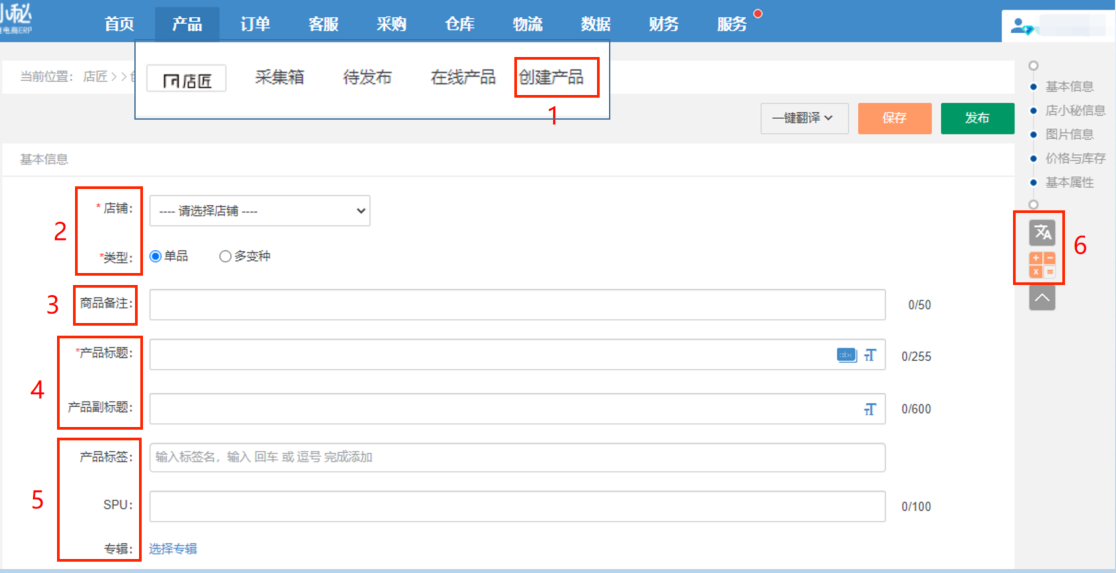
Task: Select 创建产品 in the submenu
Action: pos(552,78)
